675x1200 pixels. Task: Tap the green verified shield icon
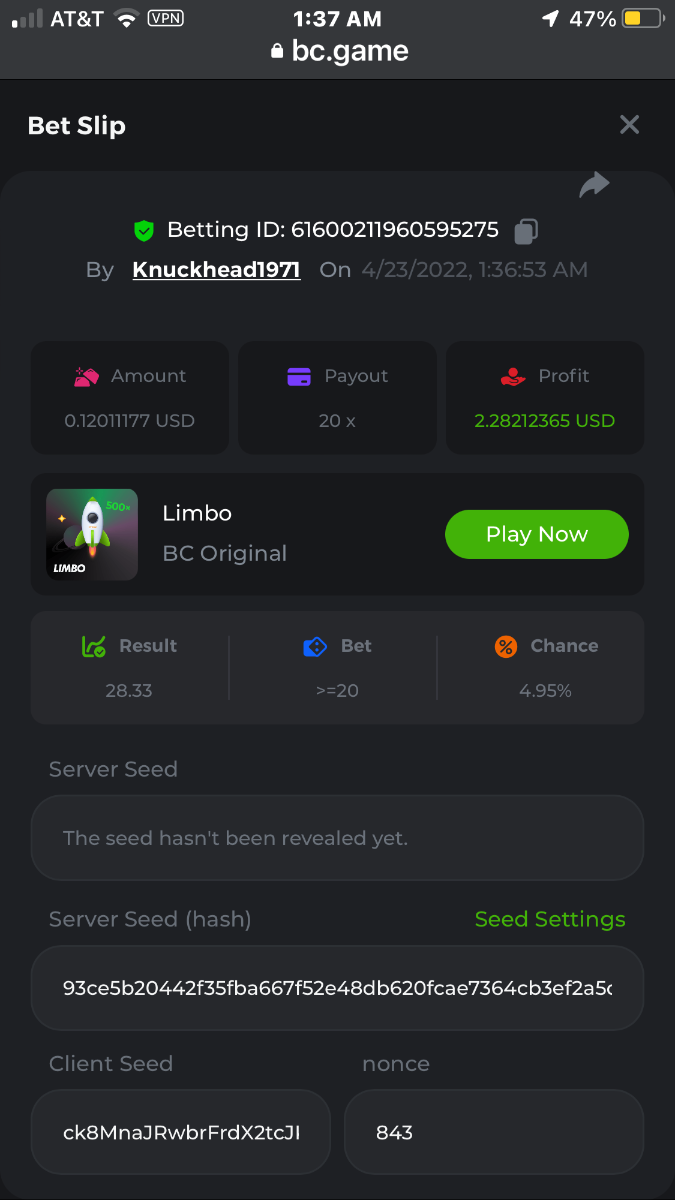[x=144, y=231]
